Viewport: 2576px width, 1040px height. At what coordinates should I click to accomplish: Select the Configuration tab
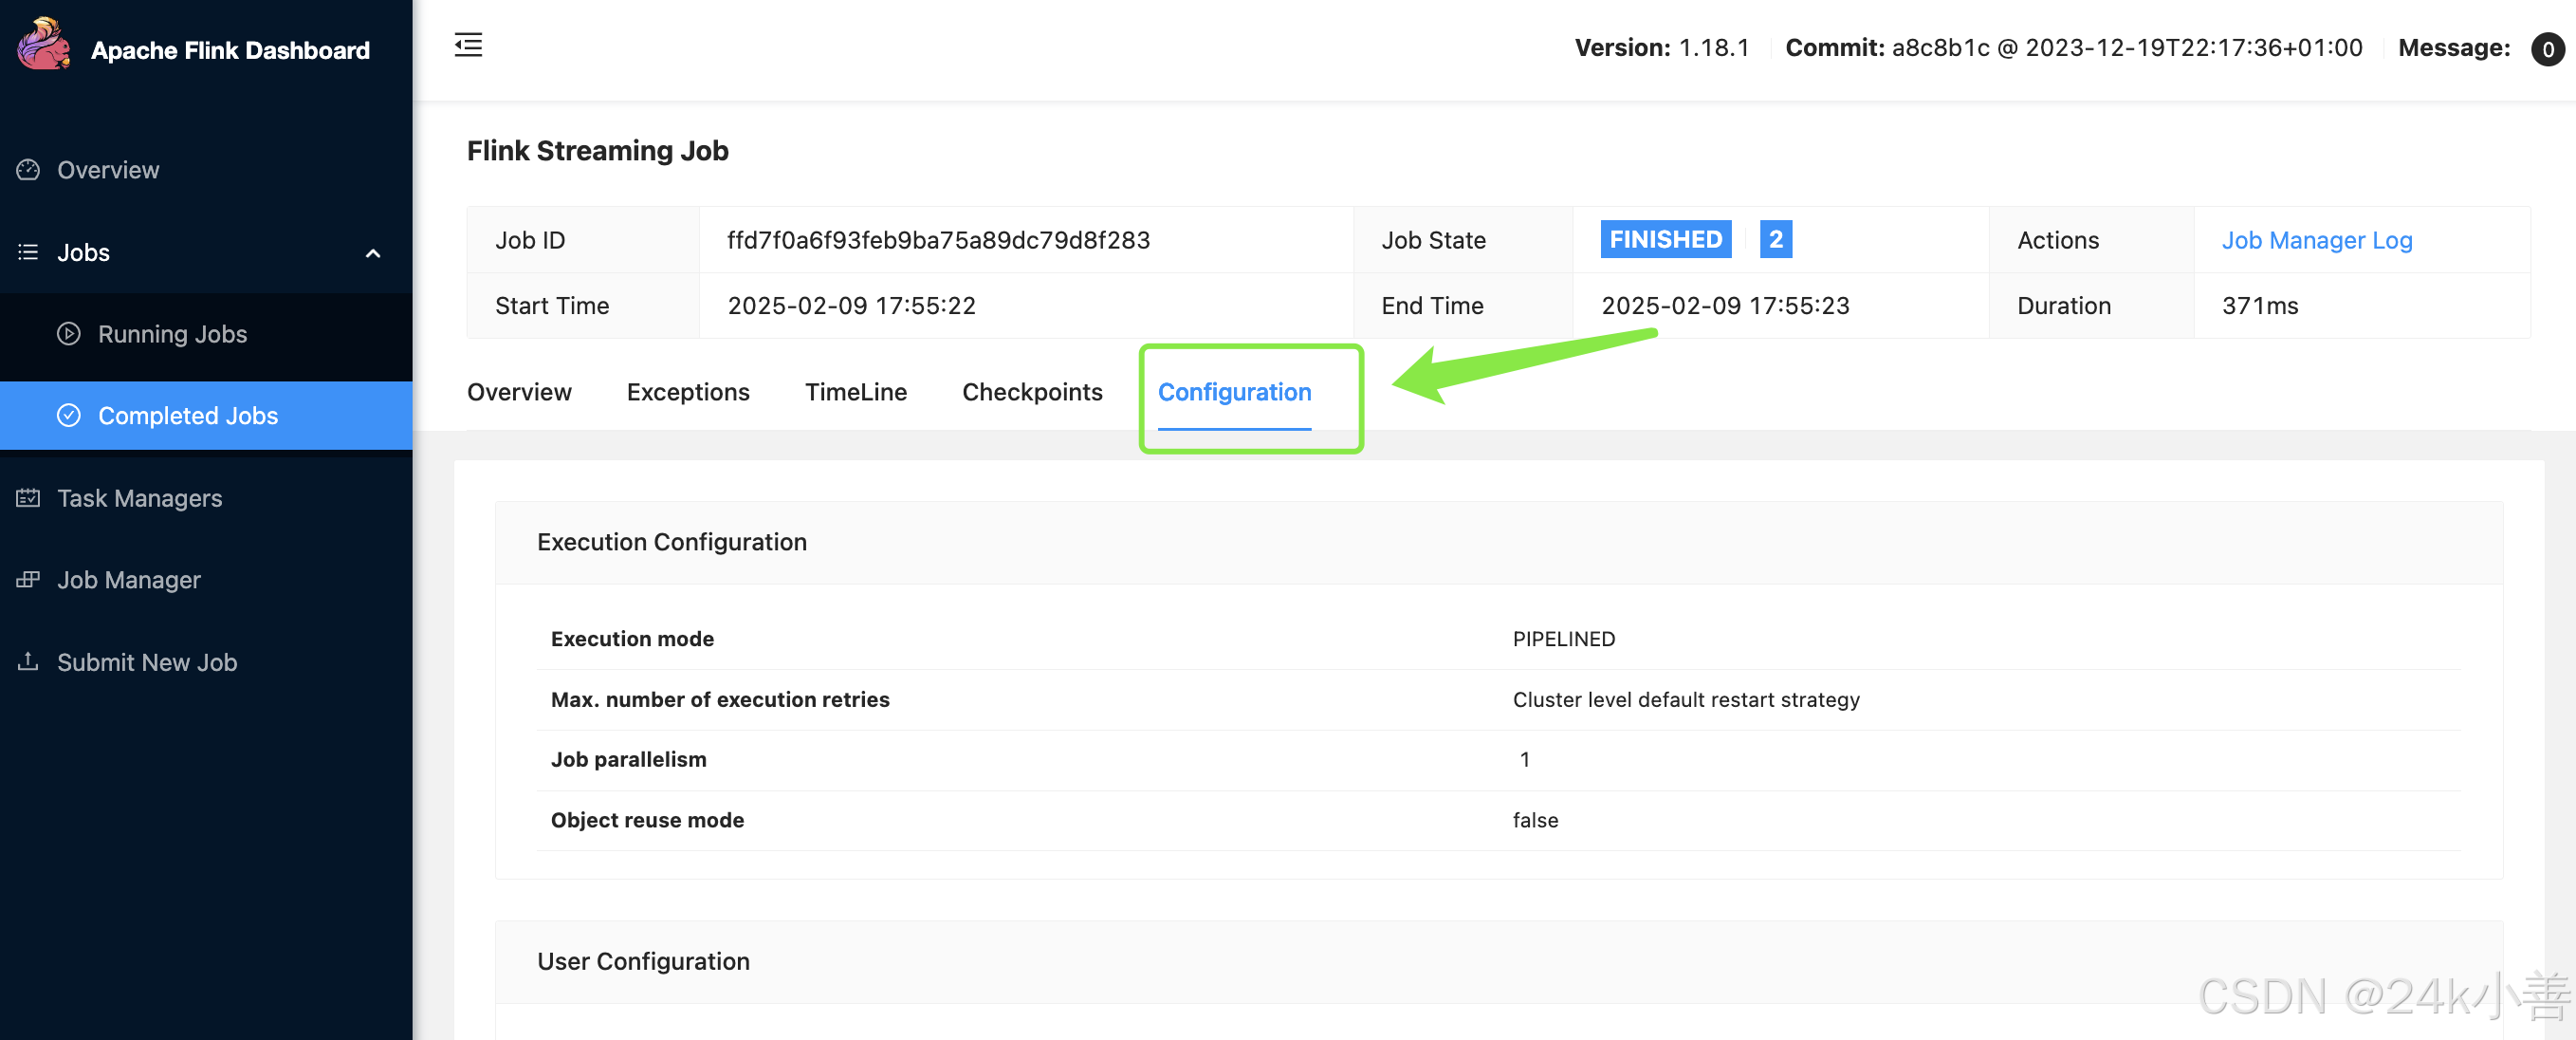(1234, 392)
